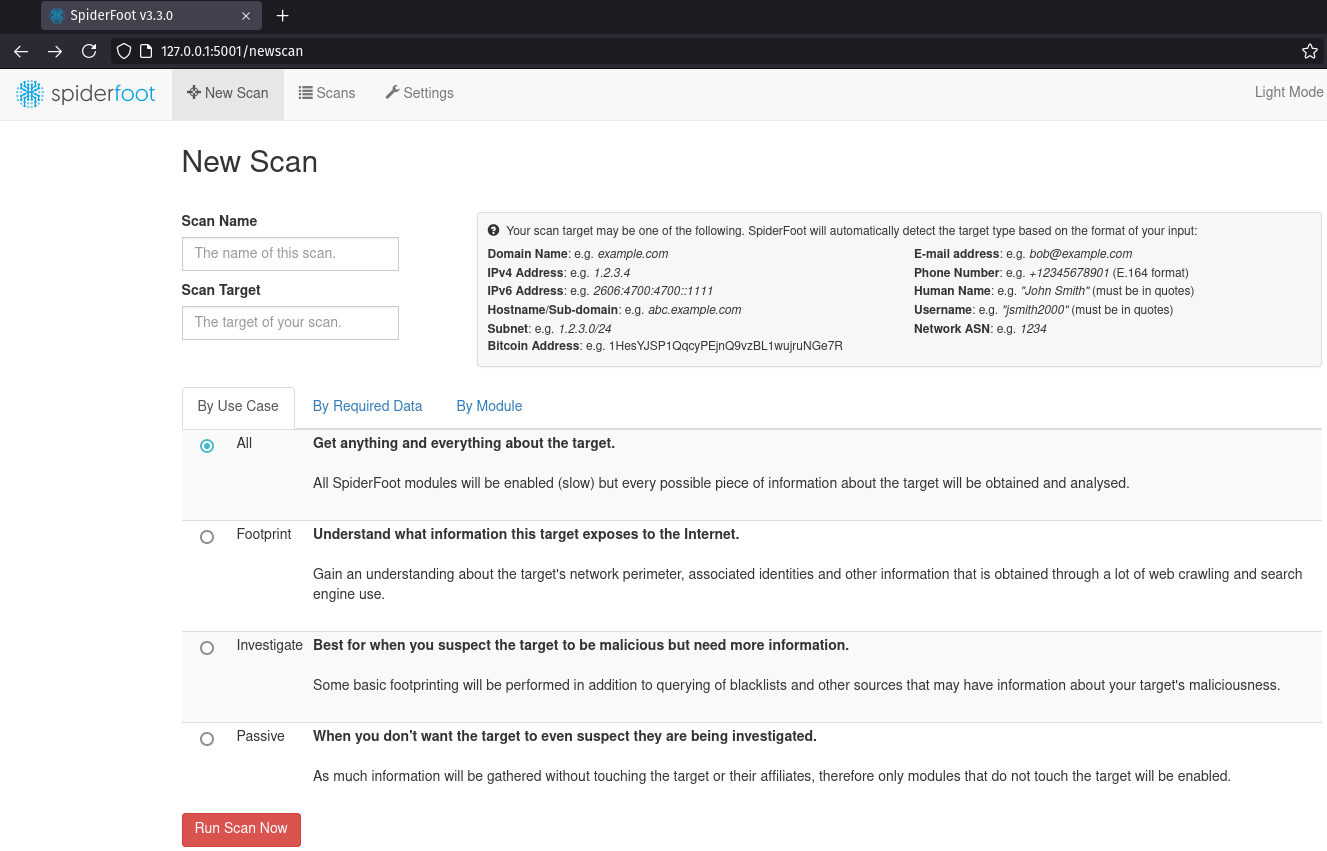Toggle Light Mode link
This screenshot has width=1327, height=851.
[1288, 92]
